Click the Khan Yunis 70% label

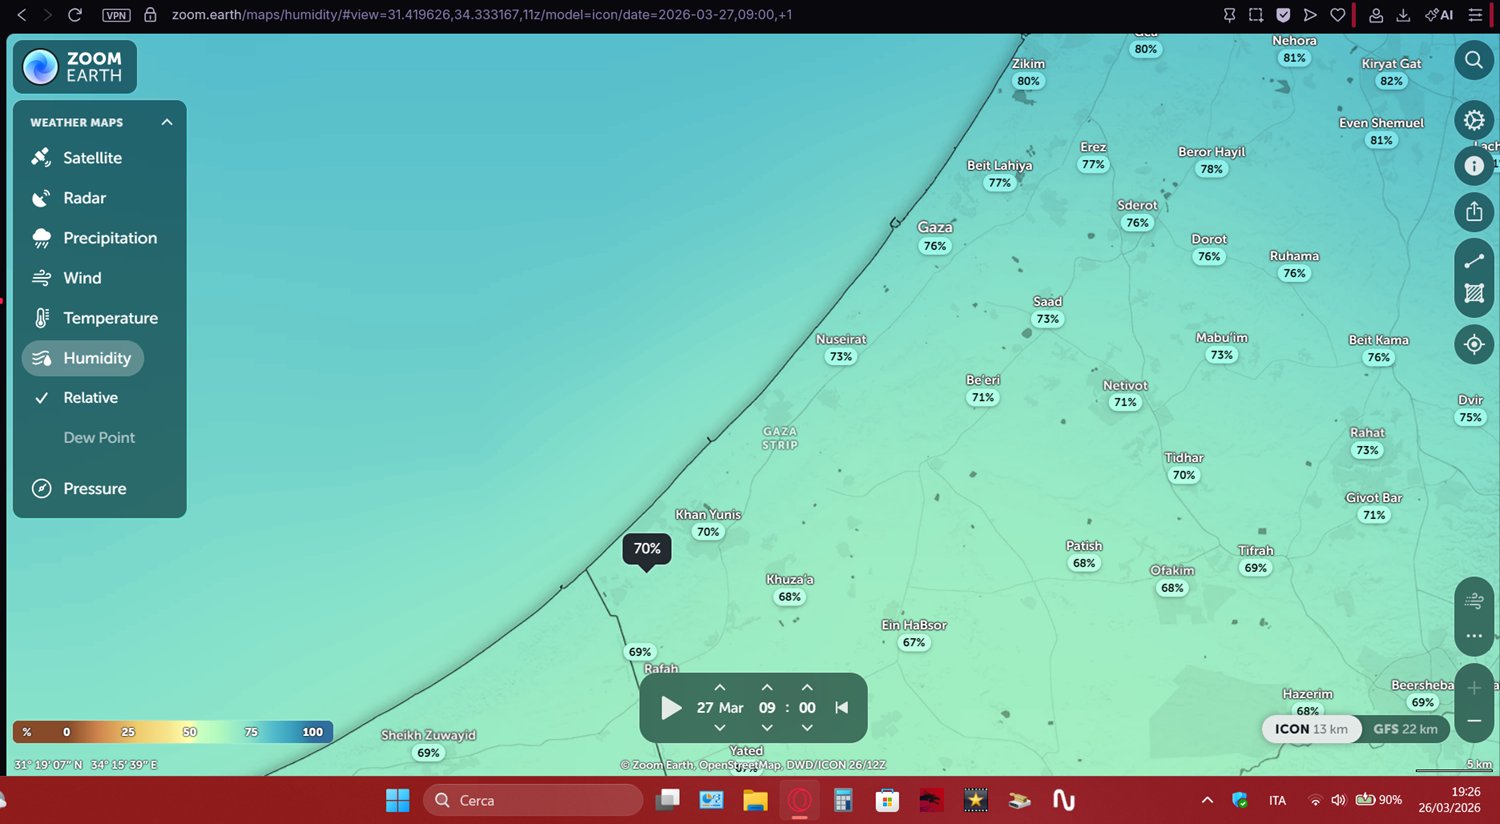tap(708, 532)
